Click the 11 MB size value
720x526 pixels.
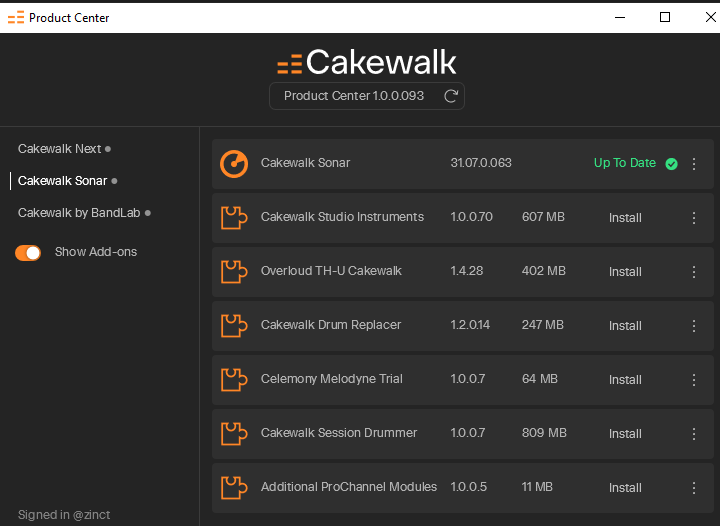coord(537,487)
